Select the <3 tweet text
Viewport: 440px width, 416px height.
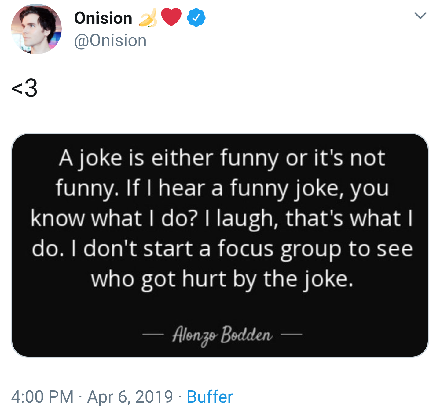[24, 88]
